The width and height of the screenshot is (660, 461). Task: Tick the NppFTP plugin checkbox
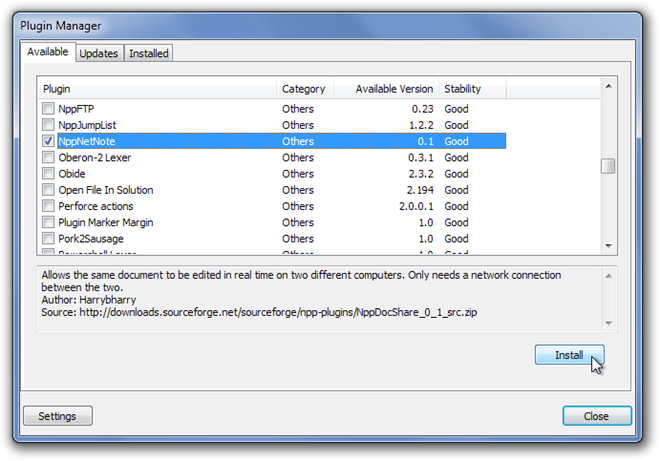click(x=48, y=109)
